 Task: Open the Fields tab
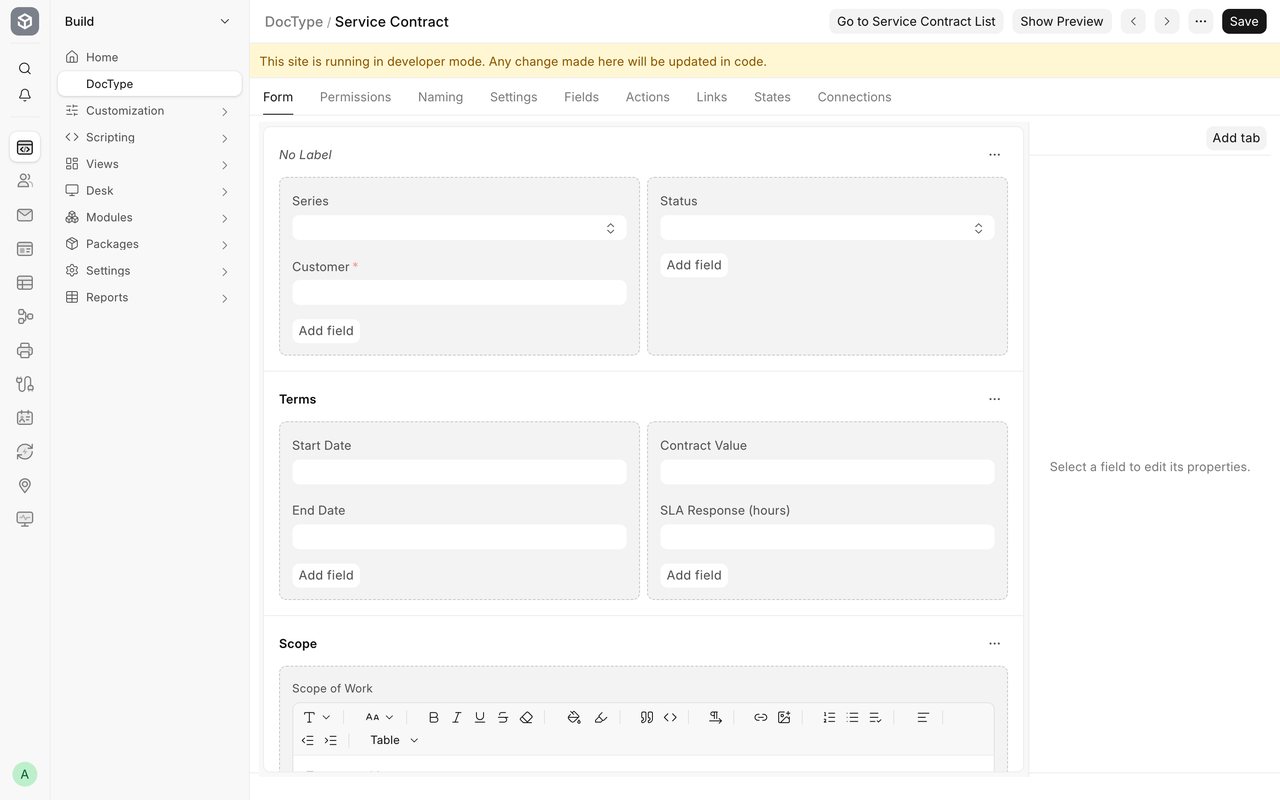click(581, 97)
